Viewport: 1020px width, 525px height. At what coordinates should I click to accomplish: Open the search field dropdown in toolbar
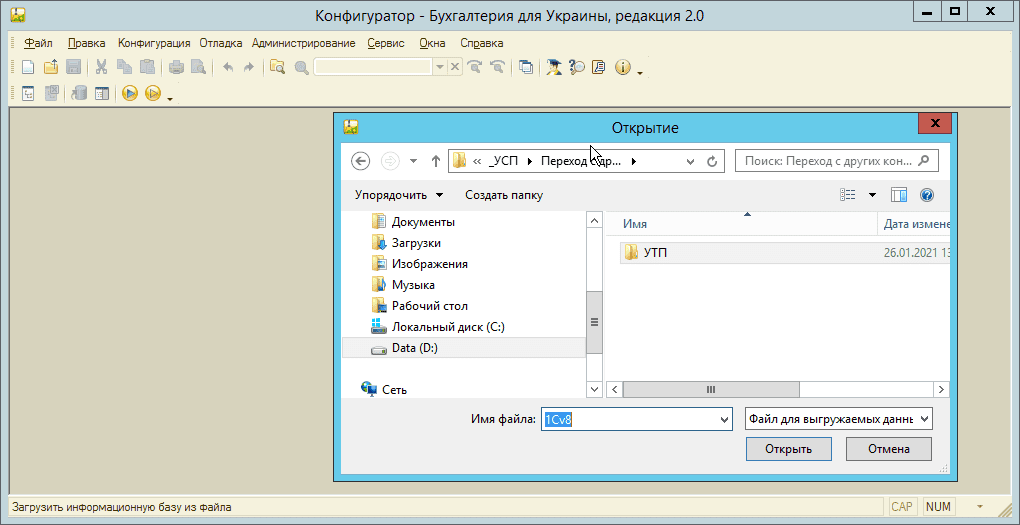coord(439,67)
